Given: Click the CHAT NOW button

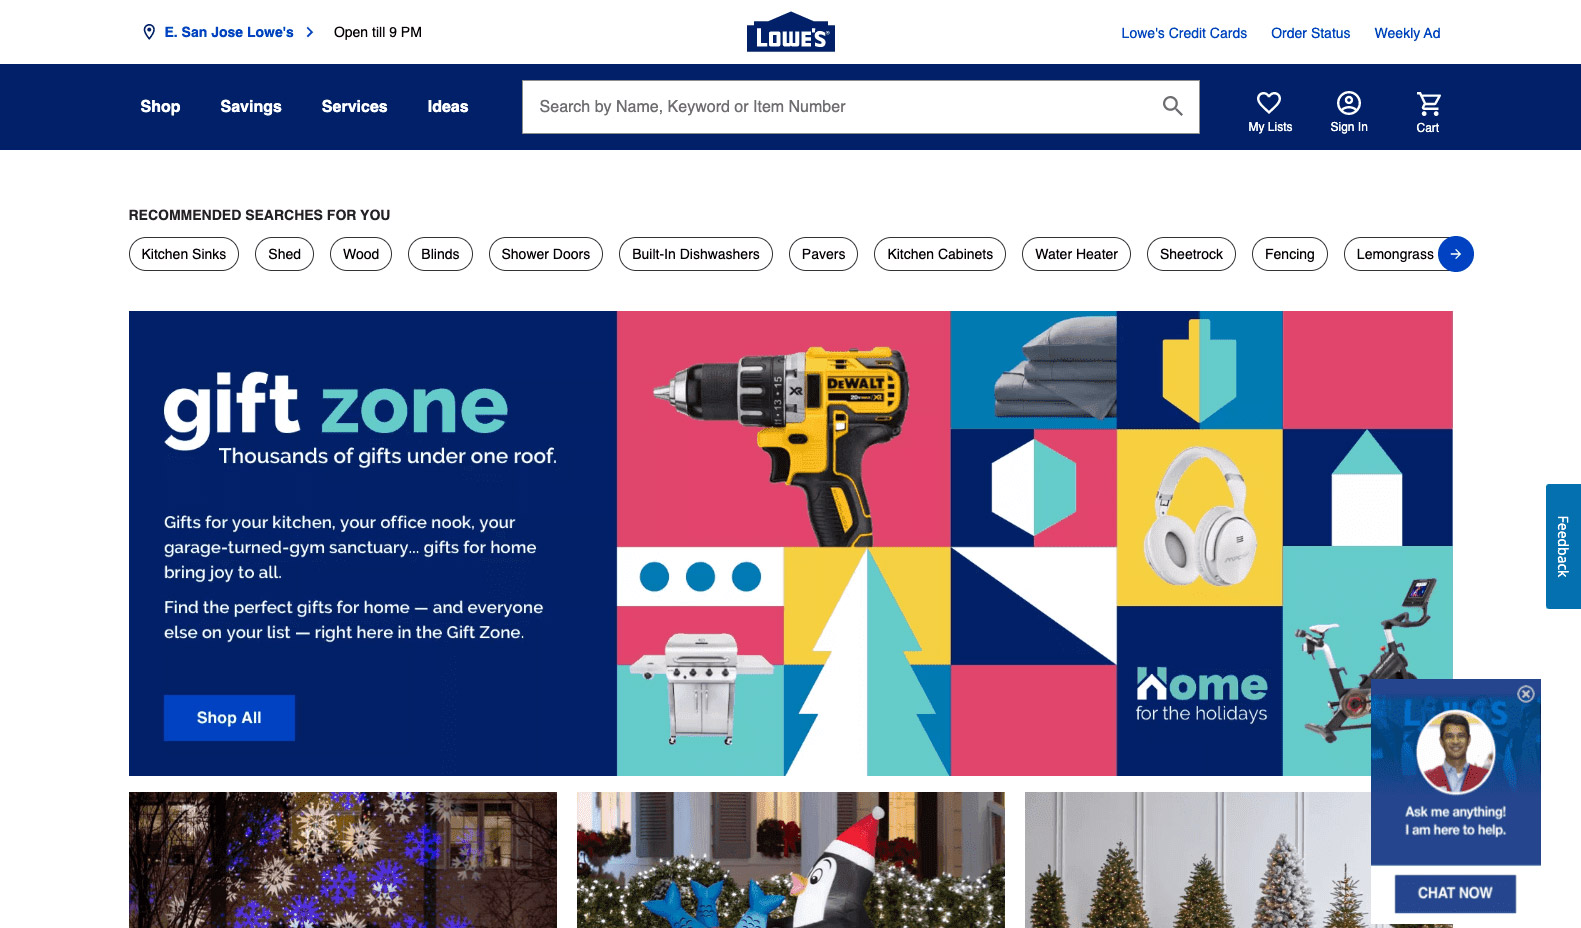Looking at the screenshot, I should (x=1455, y=893).
